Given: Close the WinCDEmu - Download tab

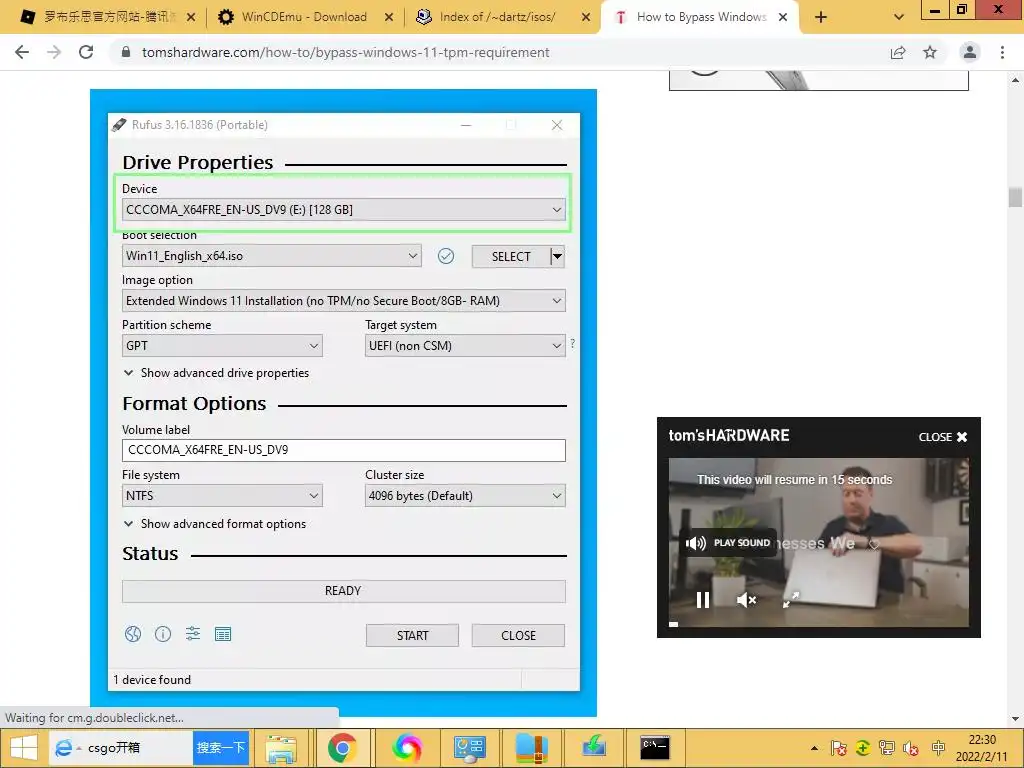Looking at the screenshot, I should click(x=389, y=17).
